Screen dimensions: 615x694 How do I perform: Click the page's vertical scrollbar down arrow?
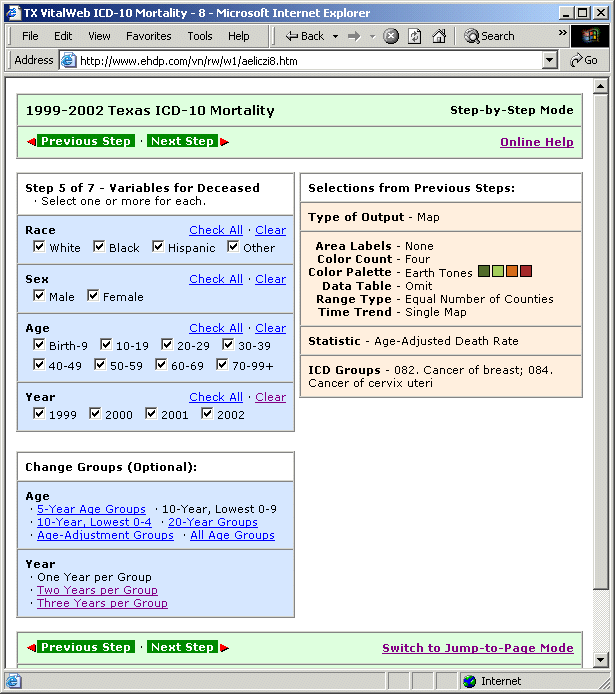tap(600, 660)
